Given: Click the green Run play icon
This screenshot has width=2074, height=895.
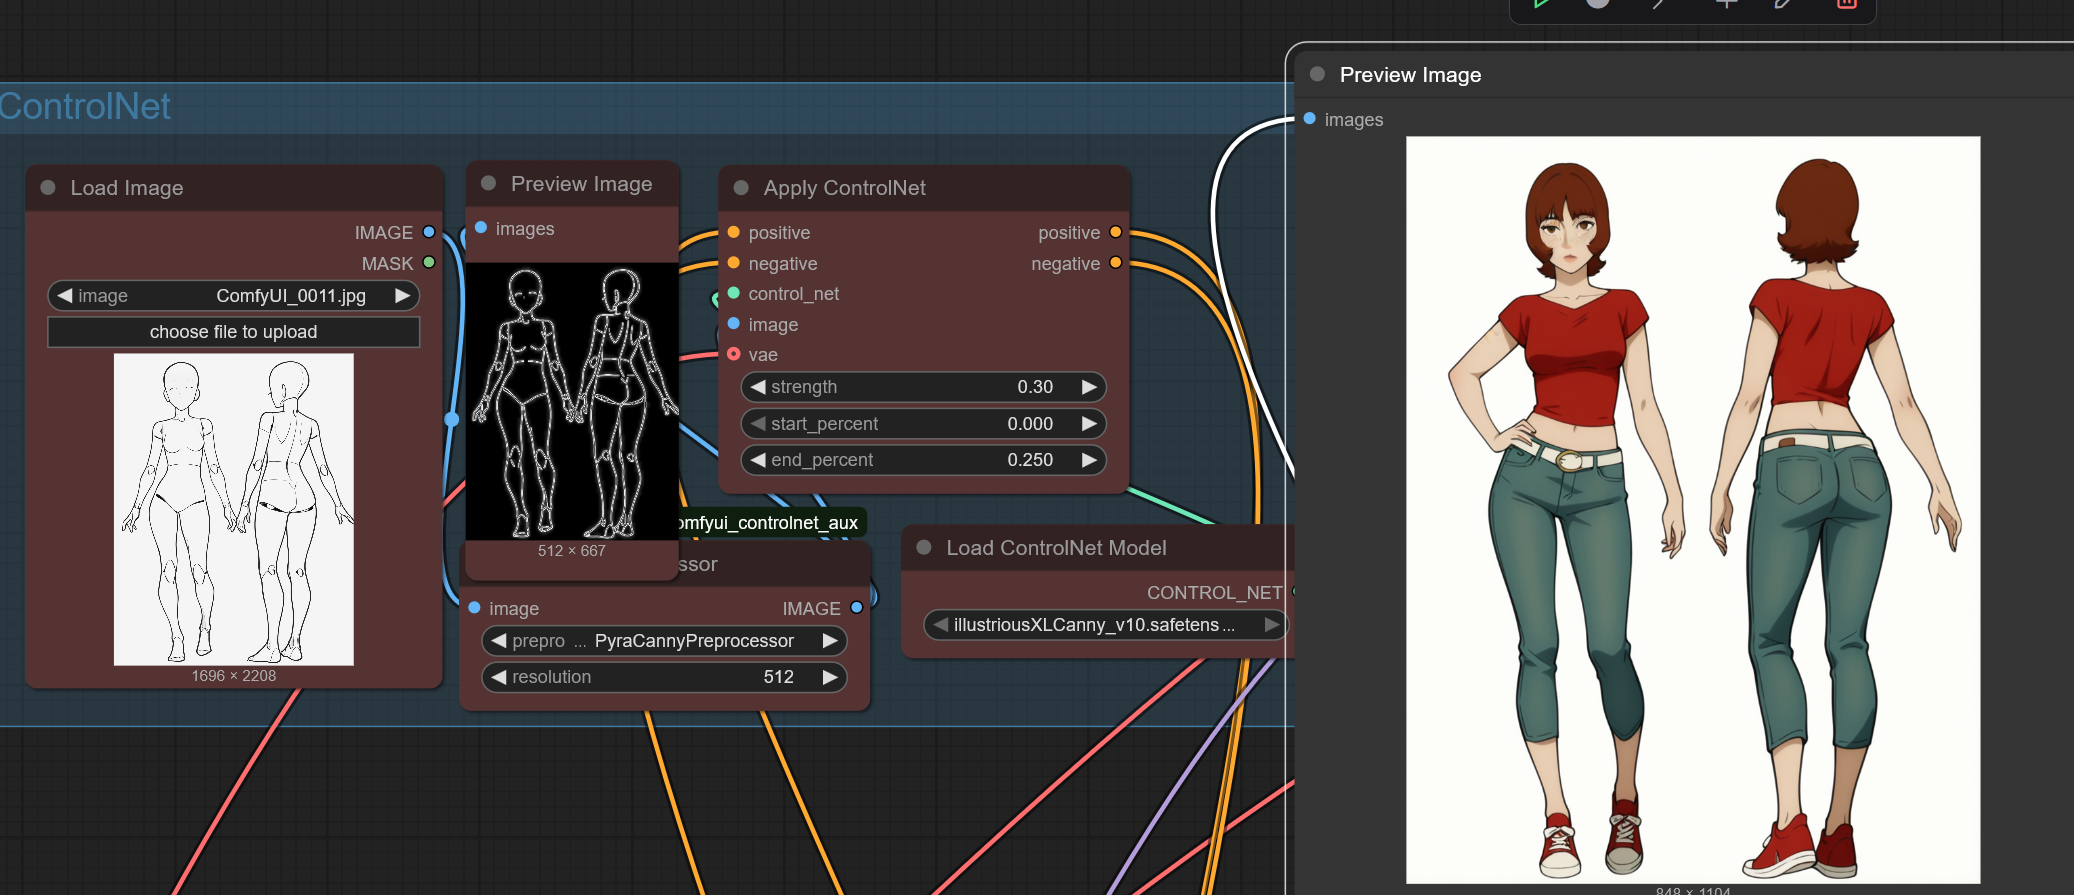Looking at the screenshot, I should click(x=1541, y=4).
